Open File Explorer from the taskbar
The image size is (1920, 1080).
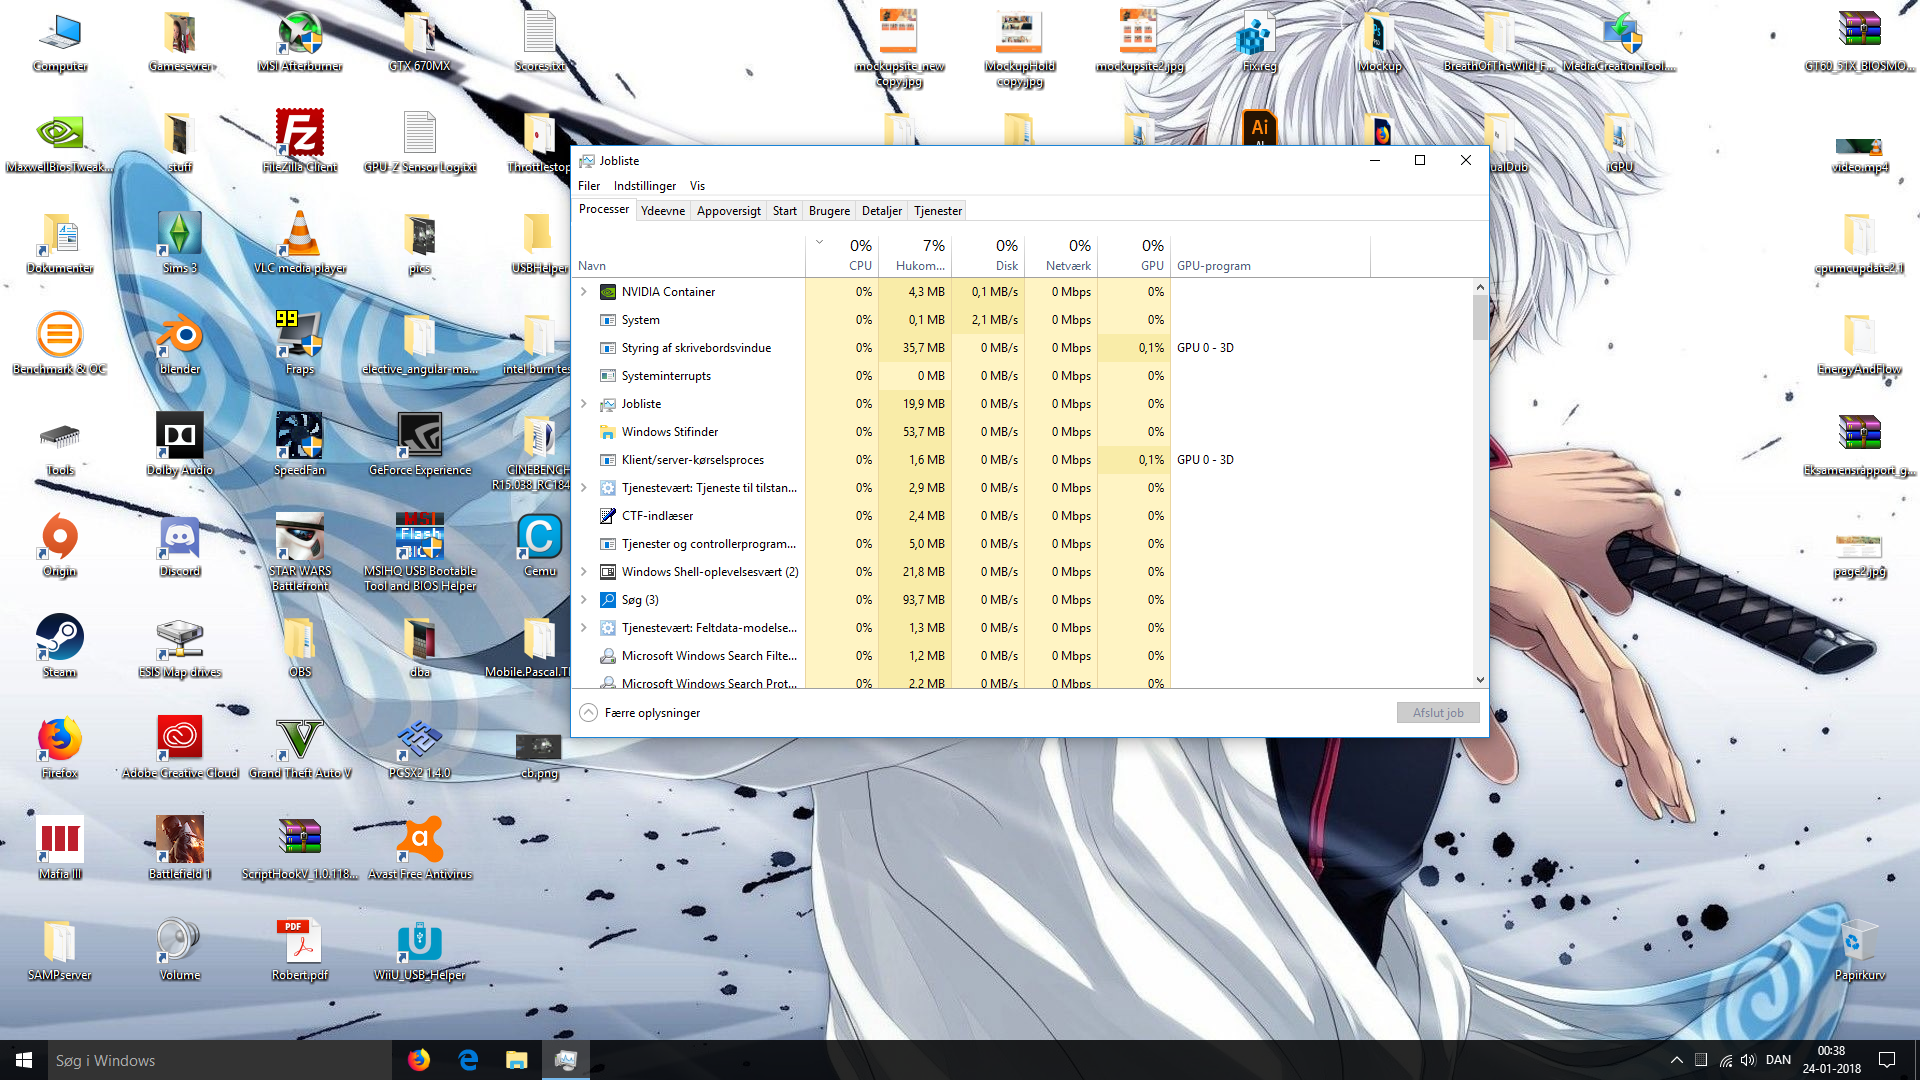pyautogui.click(x=516, y=1060)
